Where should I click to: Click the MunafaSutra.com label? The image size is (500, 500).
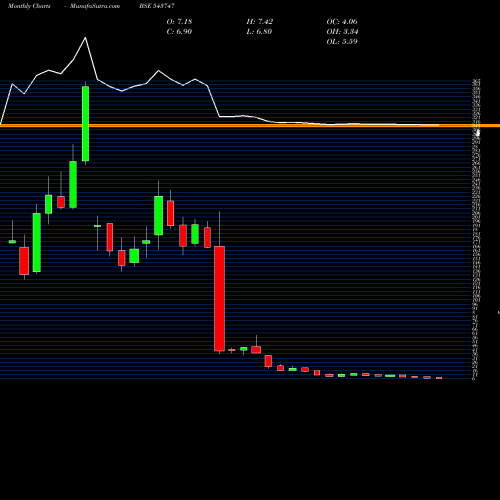[95, 6]
